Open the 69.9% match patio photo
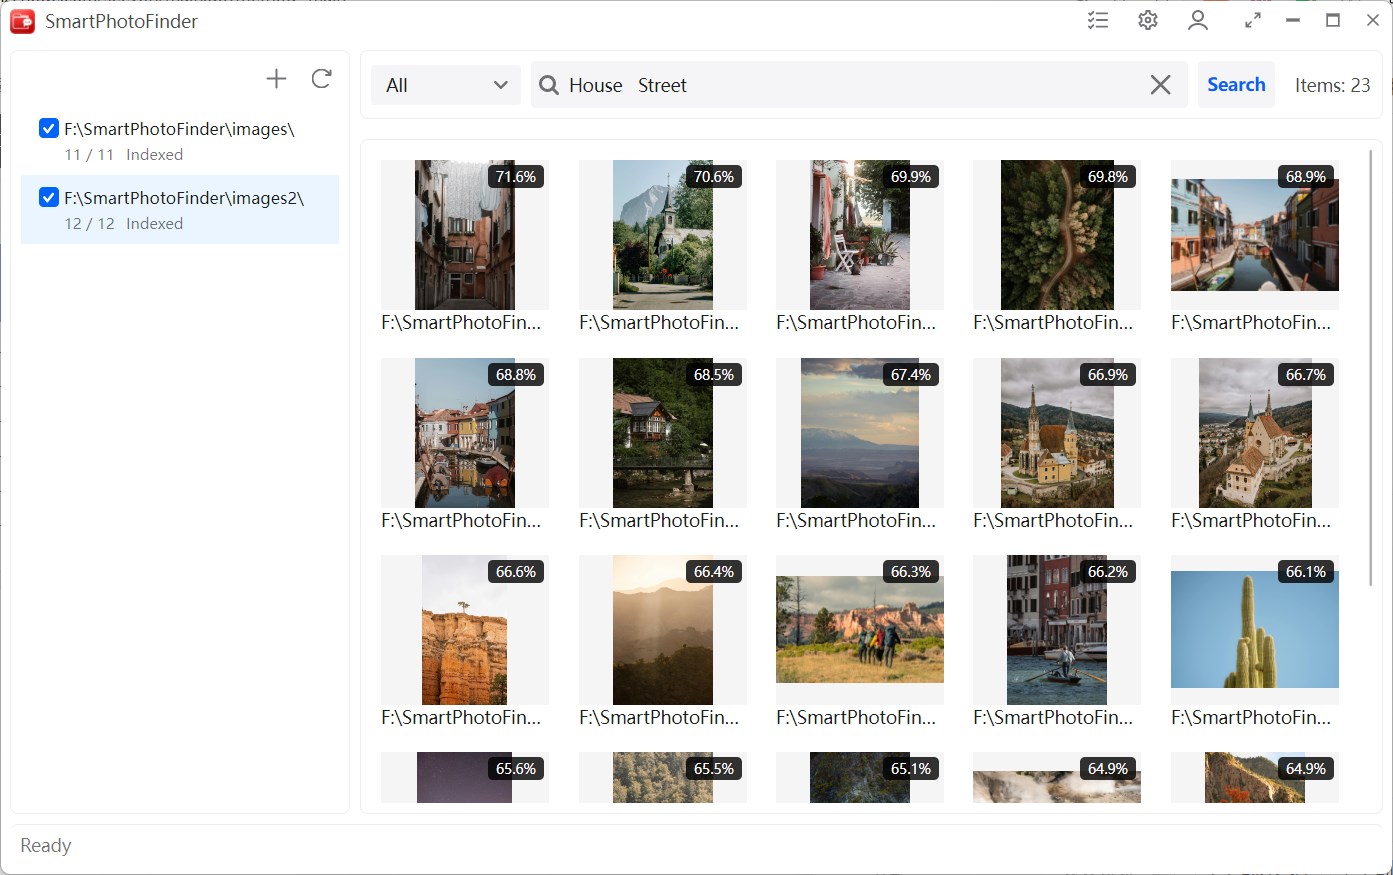This screenshot has height=875, width=1393. click(x=860, y=235)
